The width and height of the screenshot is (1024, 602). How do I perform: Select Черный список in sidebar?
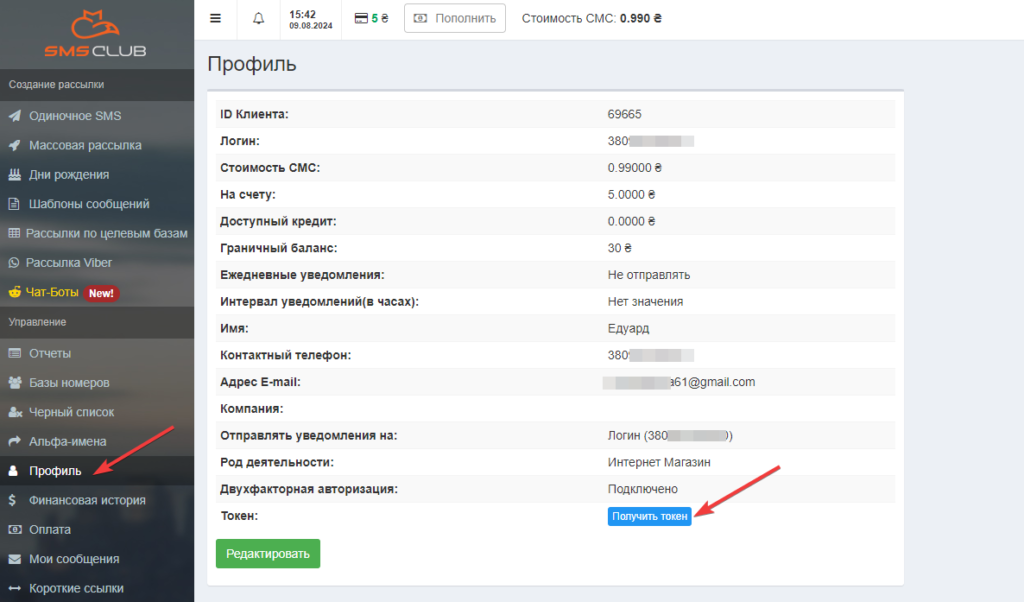(x=71, y=412)
